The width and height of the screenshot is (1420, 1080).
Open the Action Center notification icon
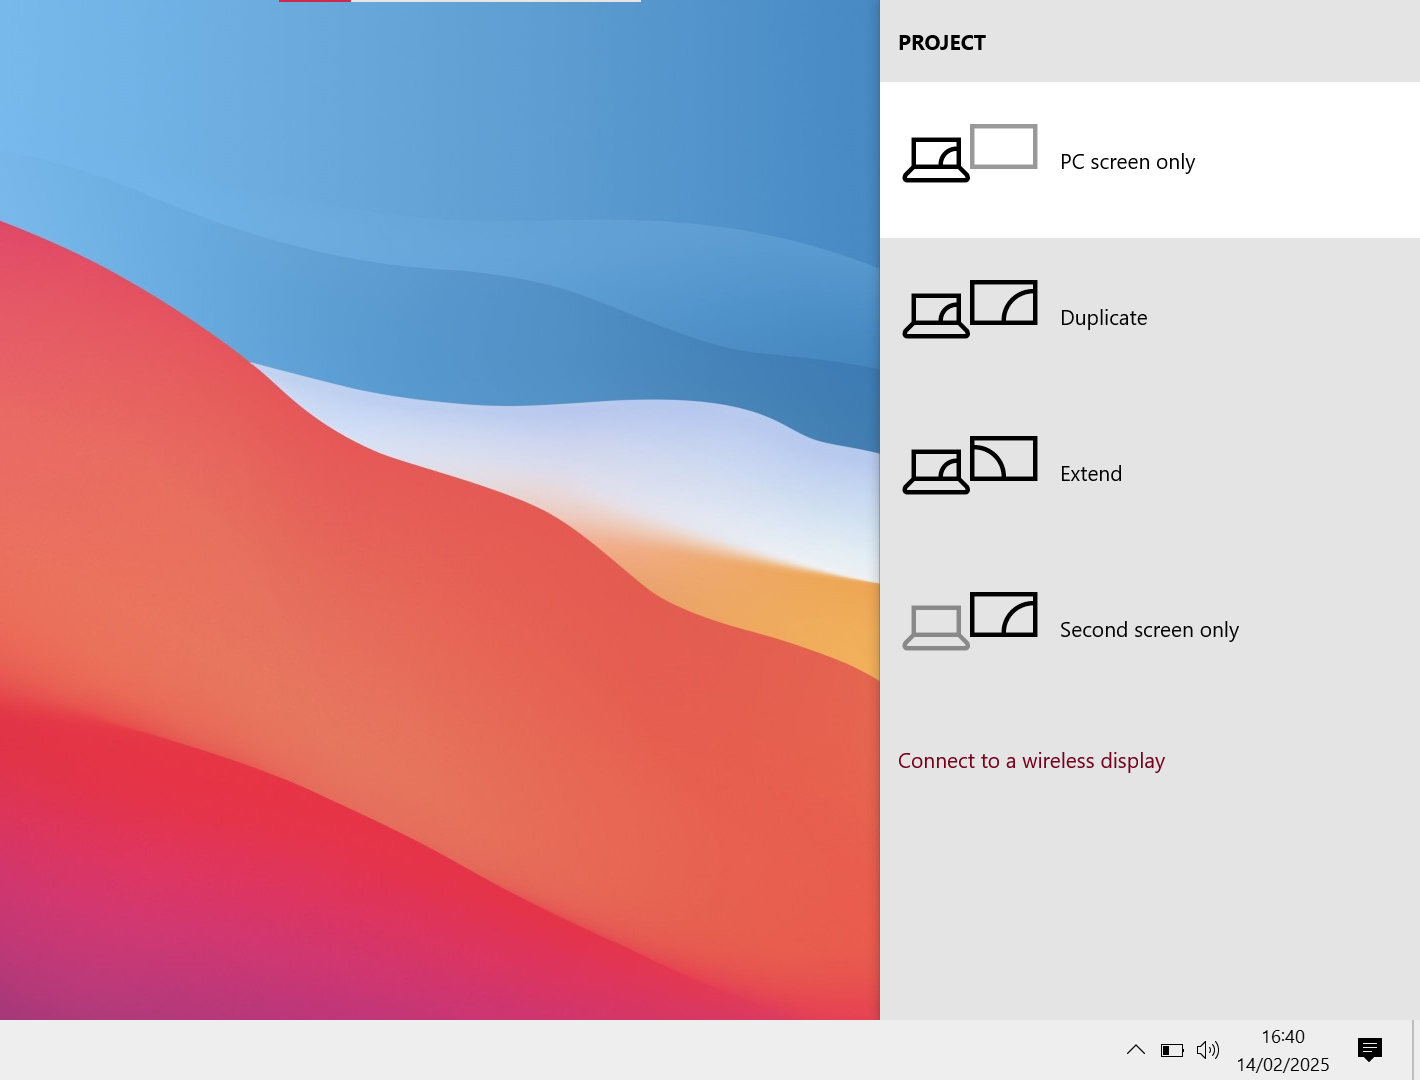tap(1369, 1050)
